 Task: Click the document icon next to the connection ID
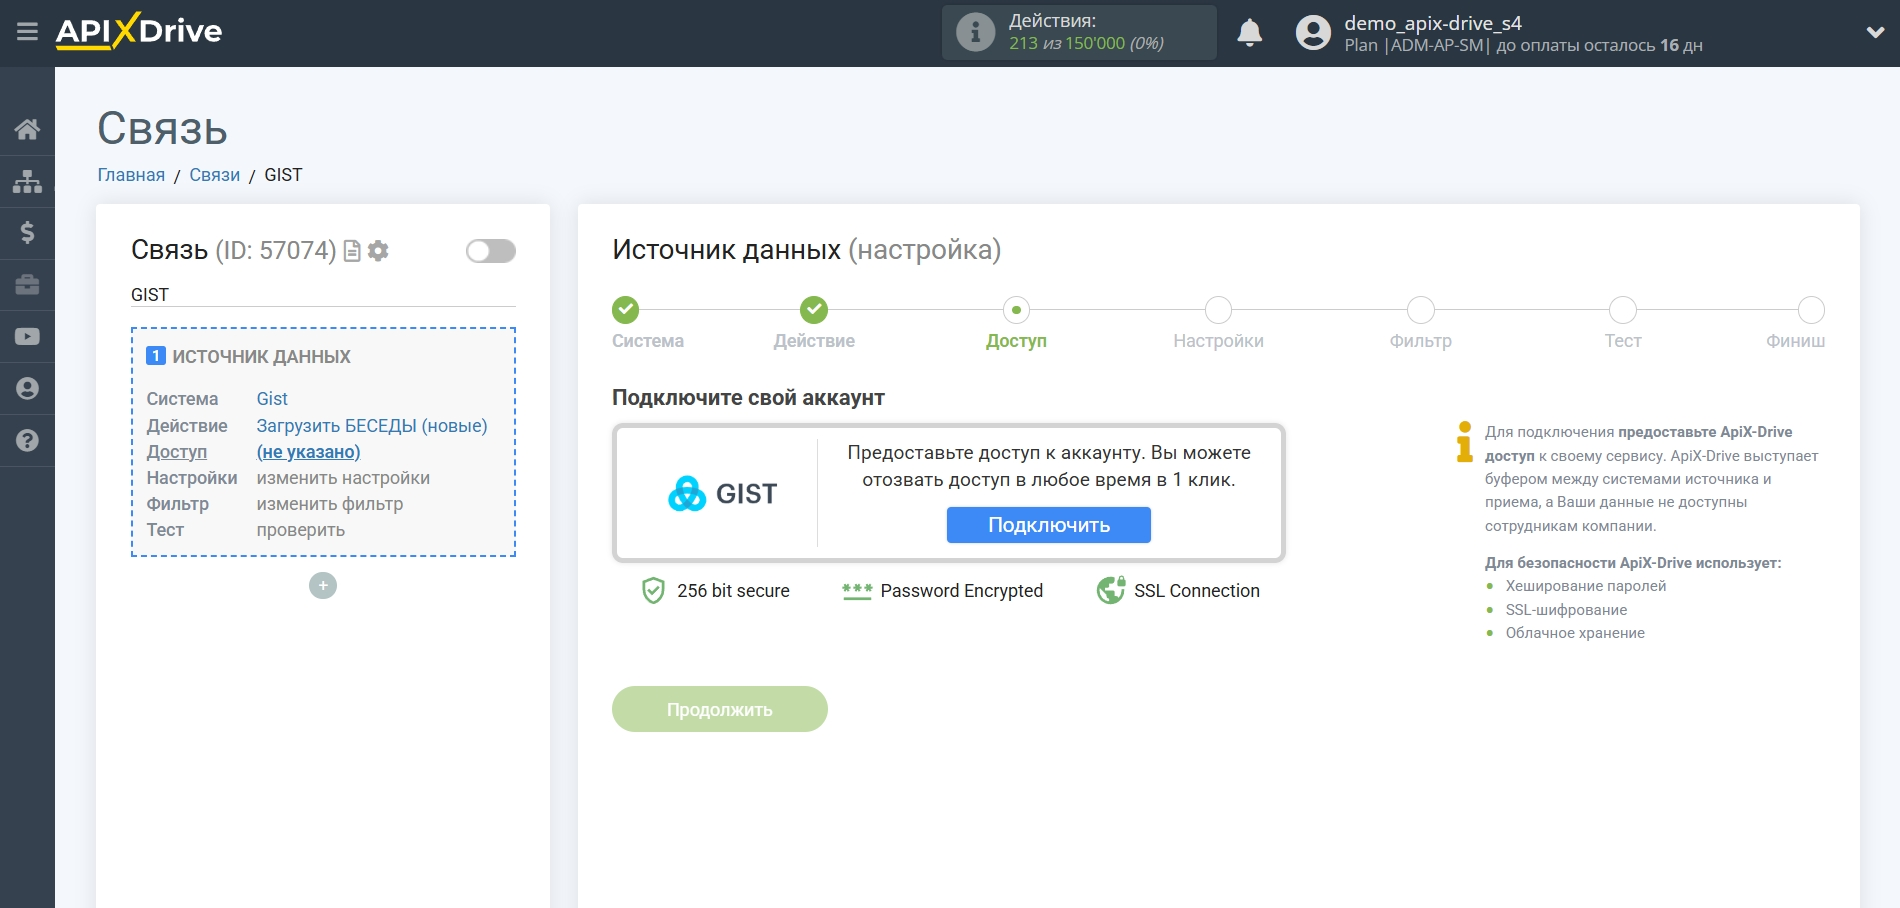[x=354, y=252]
